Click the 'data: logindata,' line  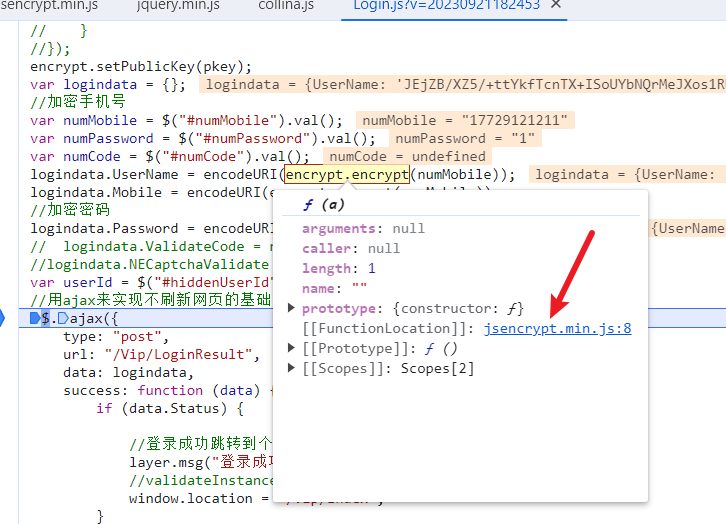pyautogui.click(x=129, y=373)
